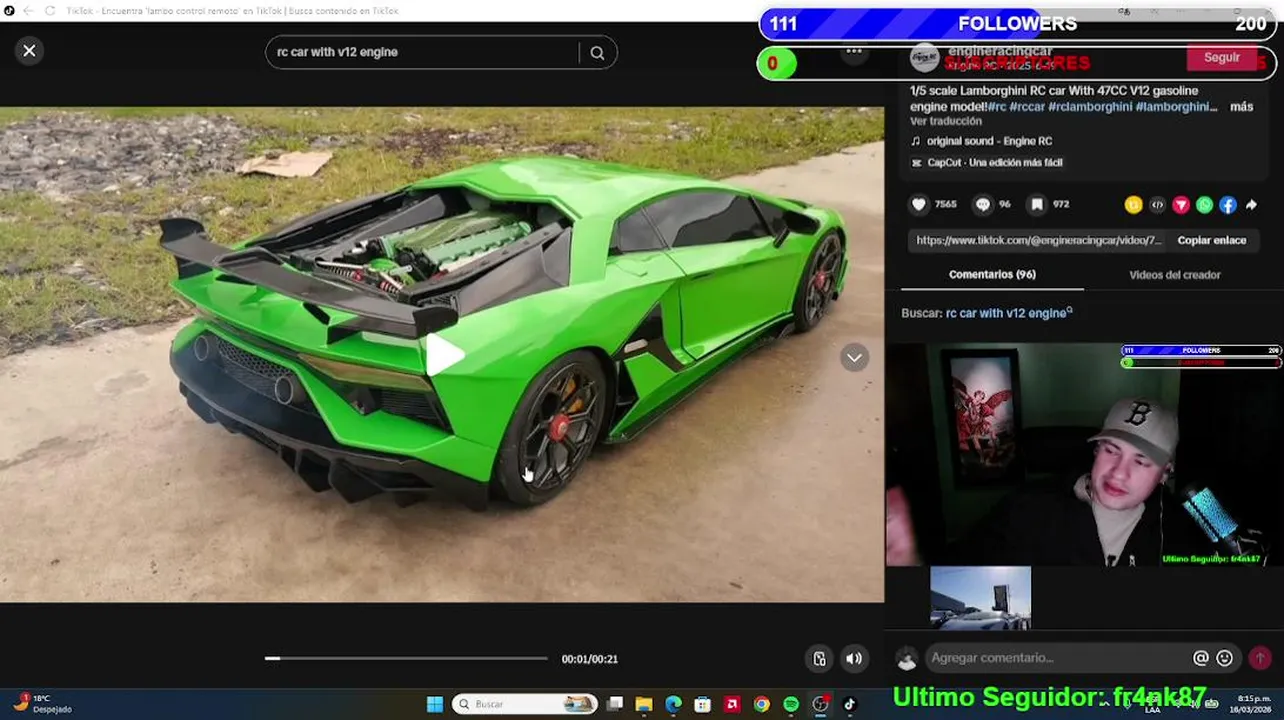Open the #rc hashtag
This screenshot has height=720, width=1284.
pyautogui.click(x=997, y=107)
